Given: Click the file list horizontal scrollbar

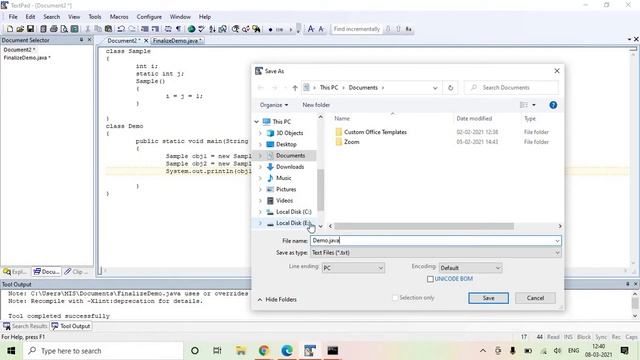Looking at the screenshot, I should point(424,226).
